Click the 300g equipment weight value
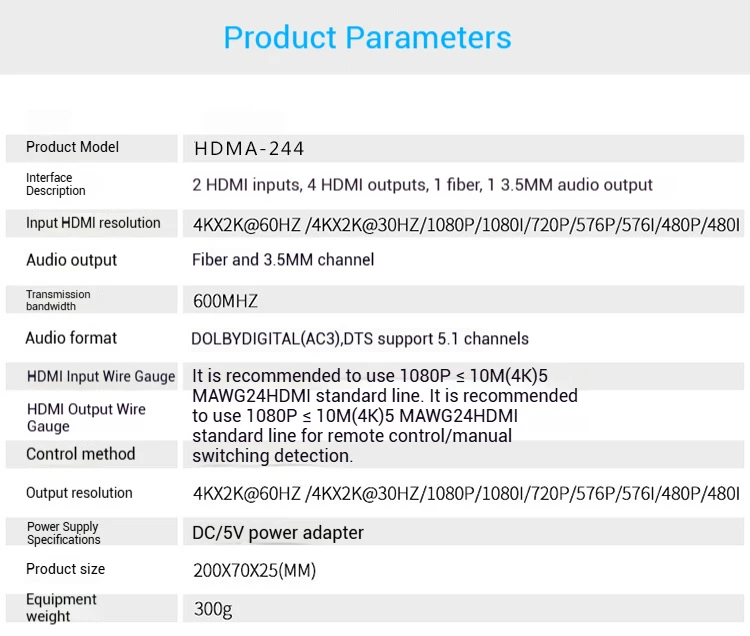This screenshot has width=750, height=636. [213, 609]
